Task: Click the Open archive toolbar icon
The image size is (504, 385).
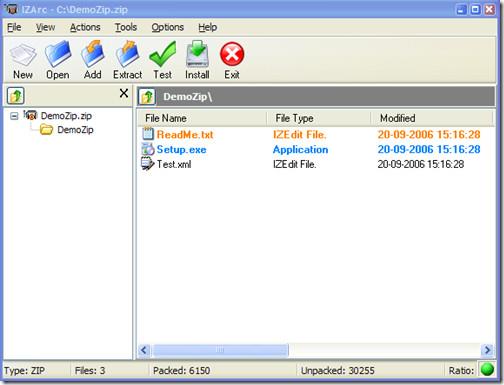Action: tap(58, 54)
